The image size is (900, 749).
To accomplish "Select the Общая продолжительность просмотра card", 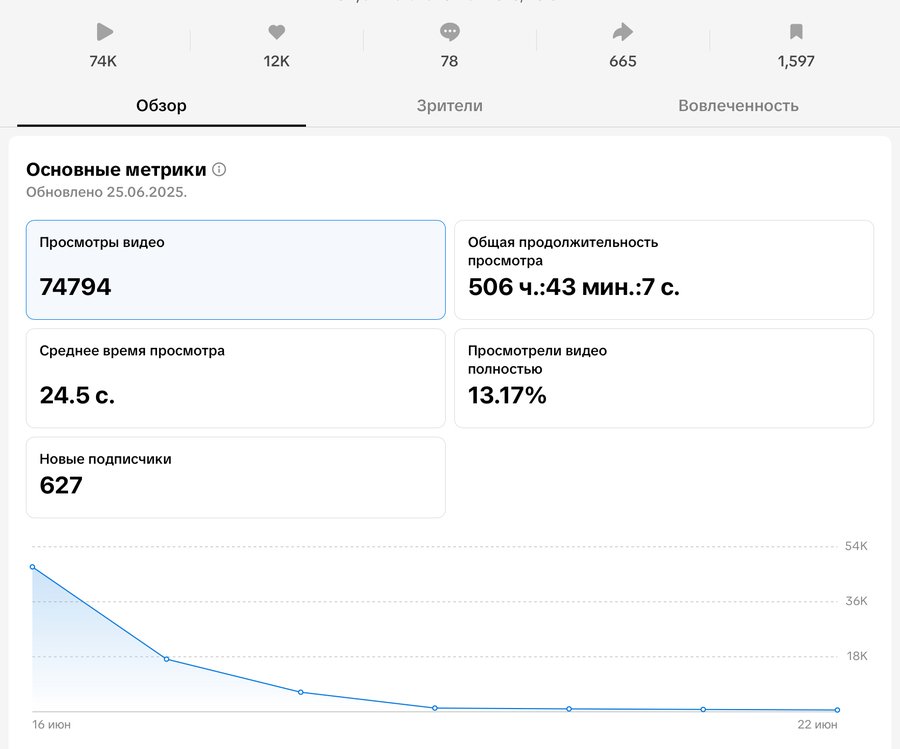I will (x=664, y=270).
